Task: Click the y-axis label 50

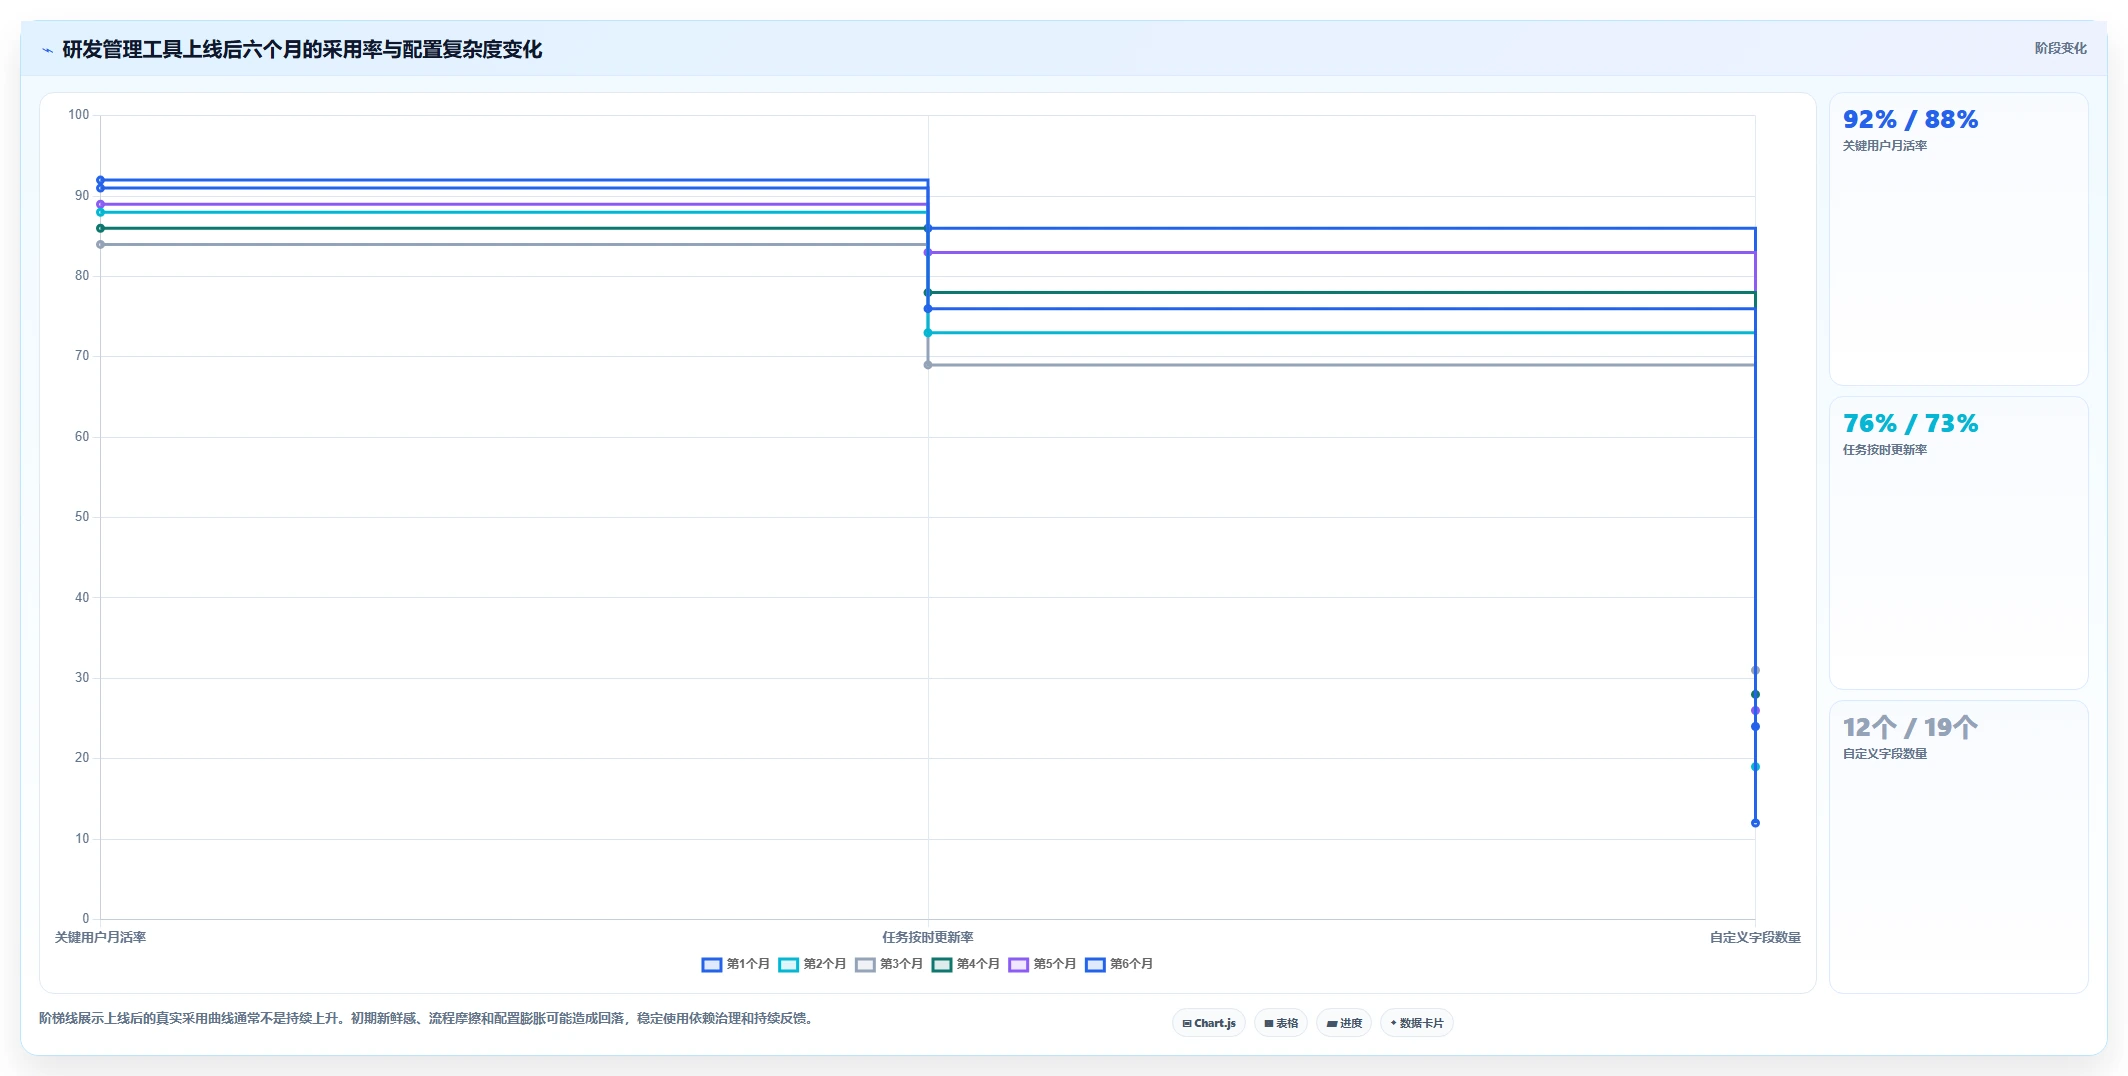Action: pos(82,517)
